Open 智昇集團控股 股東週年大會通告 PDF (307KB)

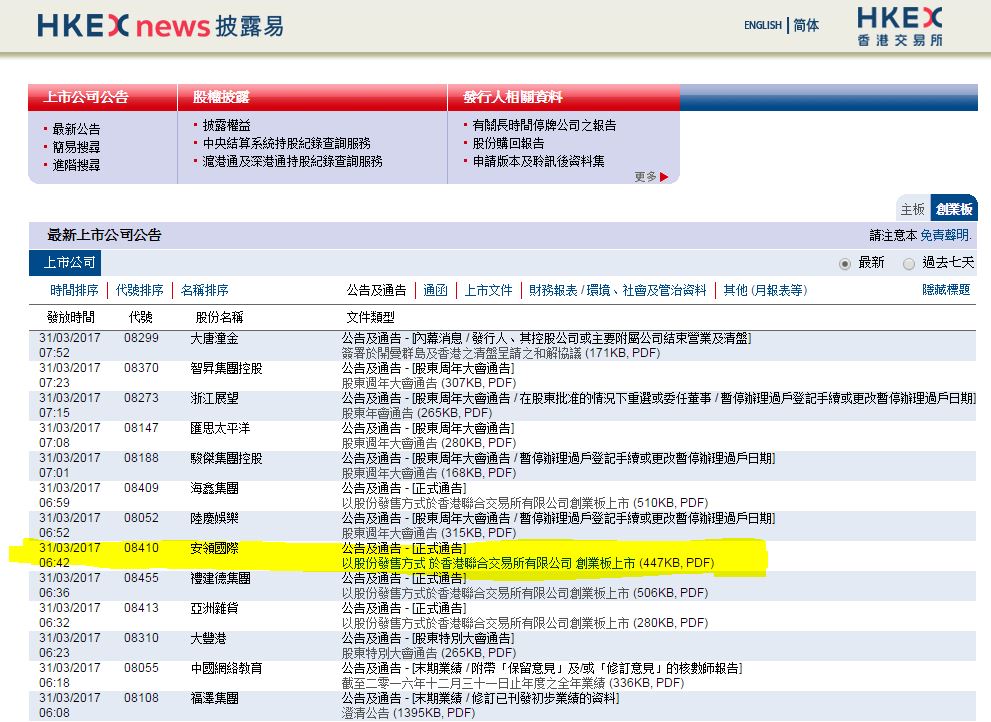[x=429, y=383]
